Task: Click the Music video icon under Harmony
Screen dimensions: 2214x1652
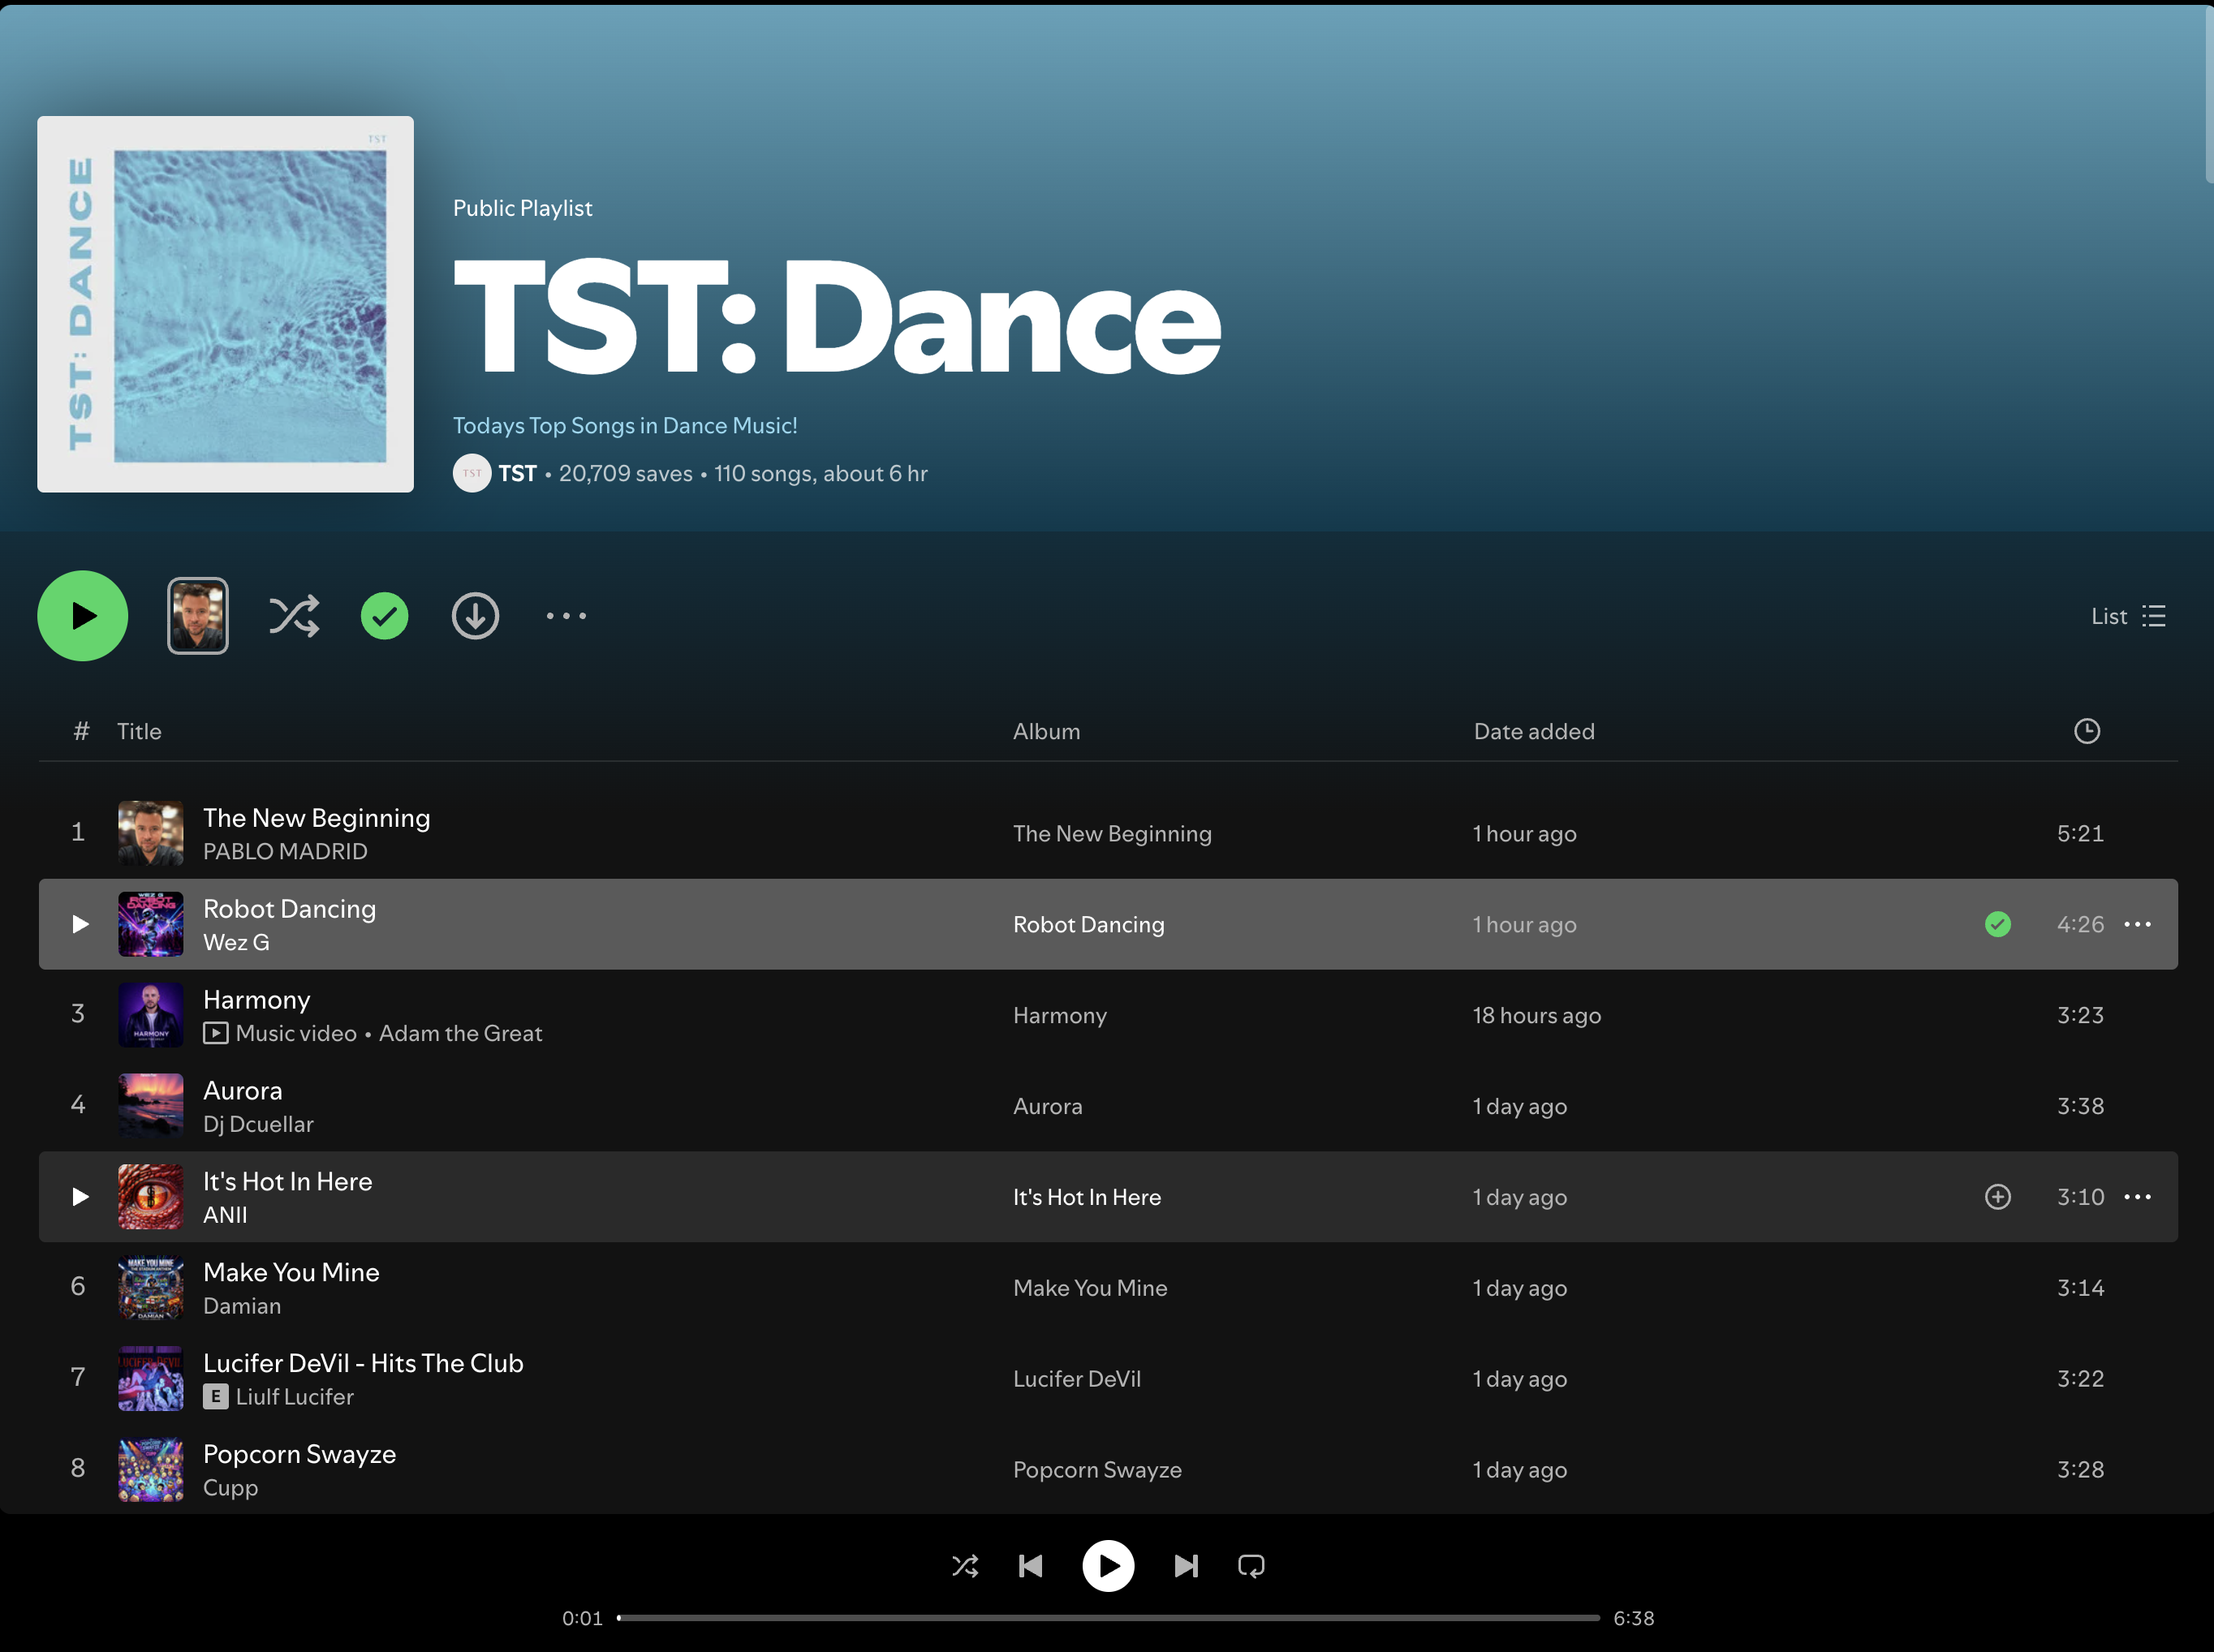Action: (x=215, y=1033)
